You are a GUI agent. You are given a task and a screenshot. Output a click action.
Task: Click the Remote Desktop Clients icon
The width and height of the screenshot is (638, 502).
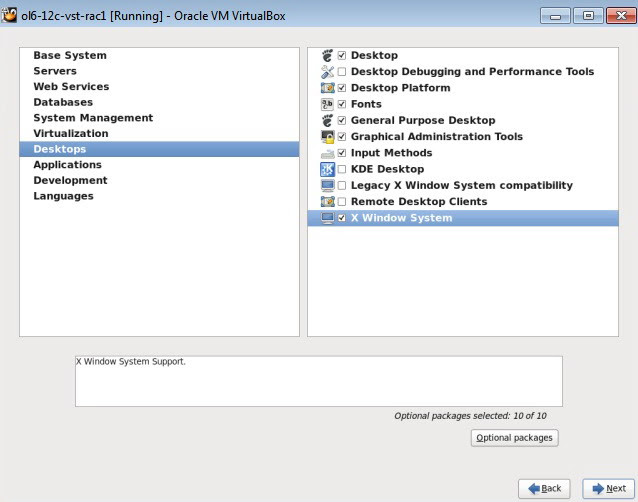click(327, 202)
